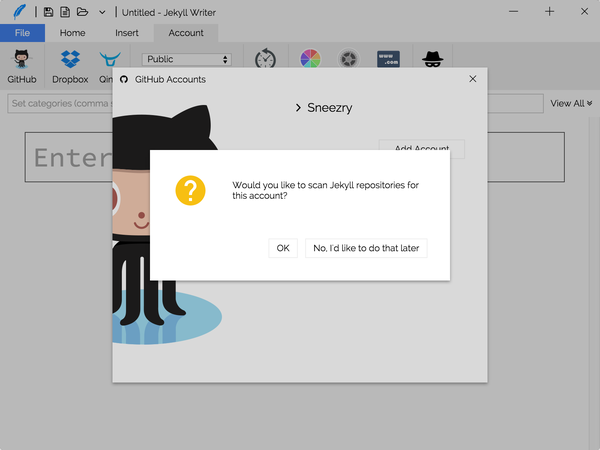The image size is (600, 450).
Task: Open the File menu
Action: tap(22, 33)
